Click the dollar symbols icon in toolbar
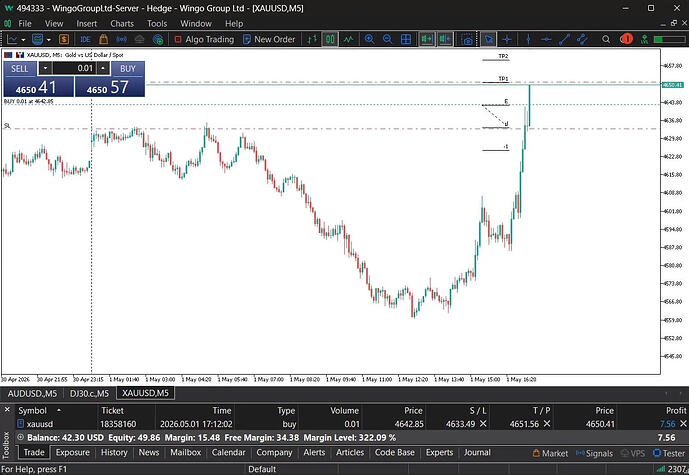 click(64, 40)
